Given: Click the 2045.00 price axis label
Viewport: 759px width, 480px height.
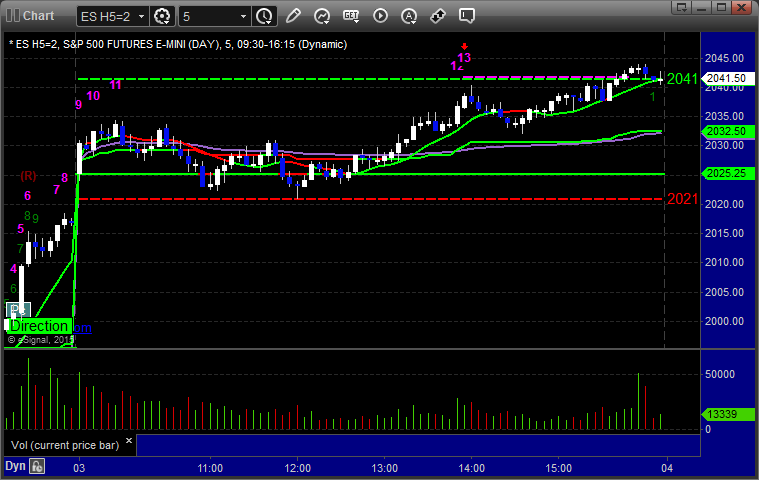Looking at the screenshot, I should coord(724,58).
